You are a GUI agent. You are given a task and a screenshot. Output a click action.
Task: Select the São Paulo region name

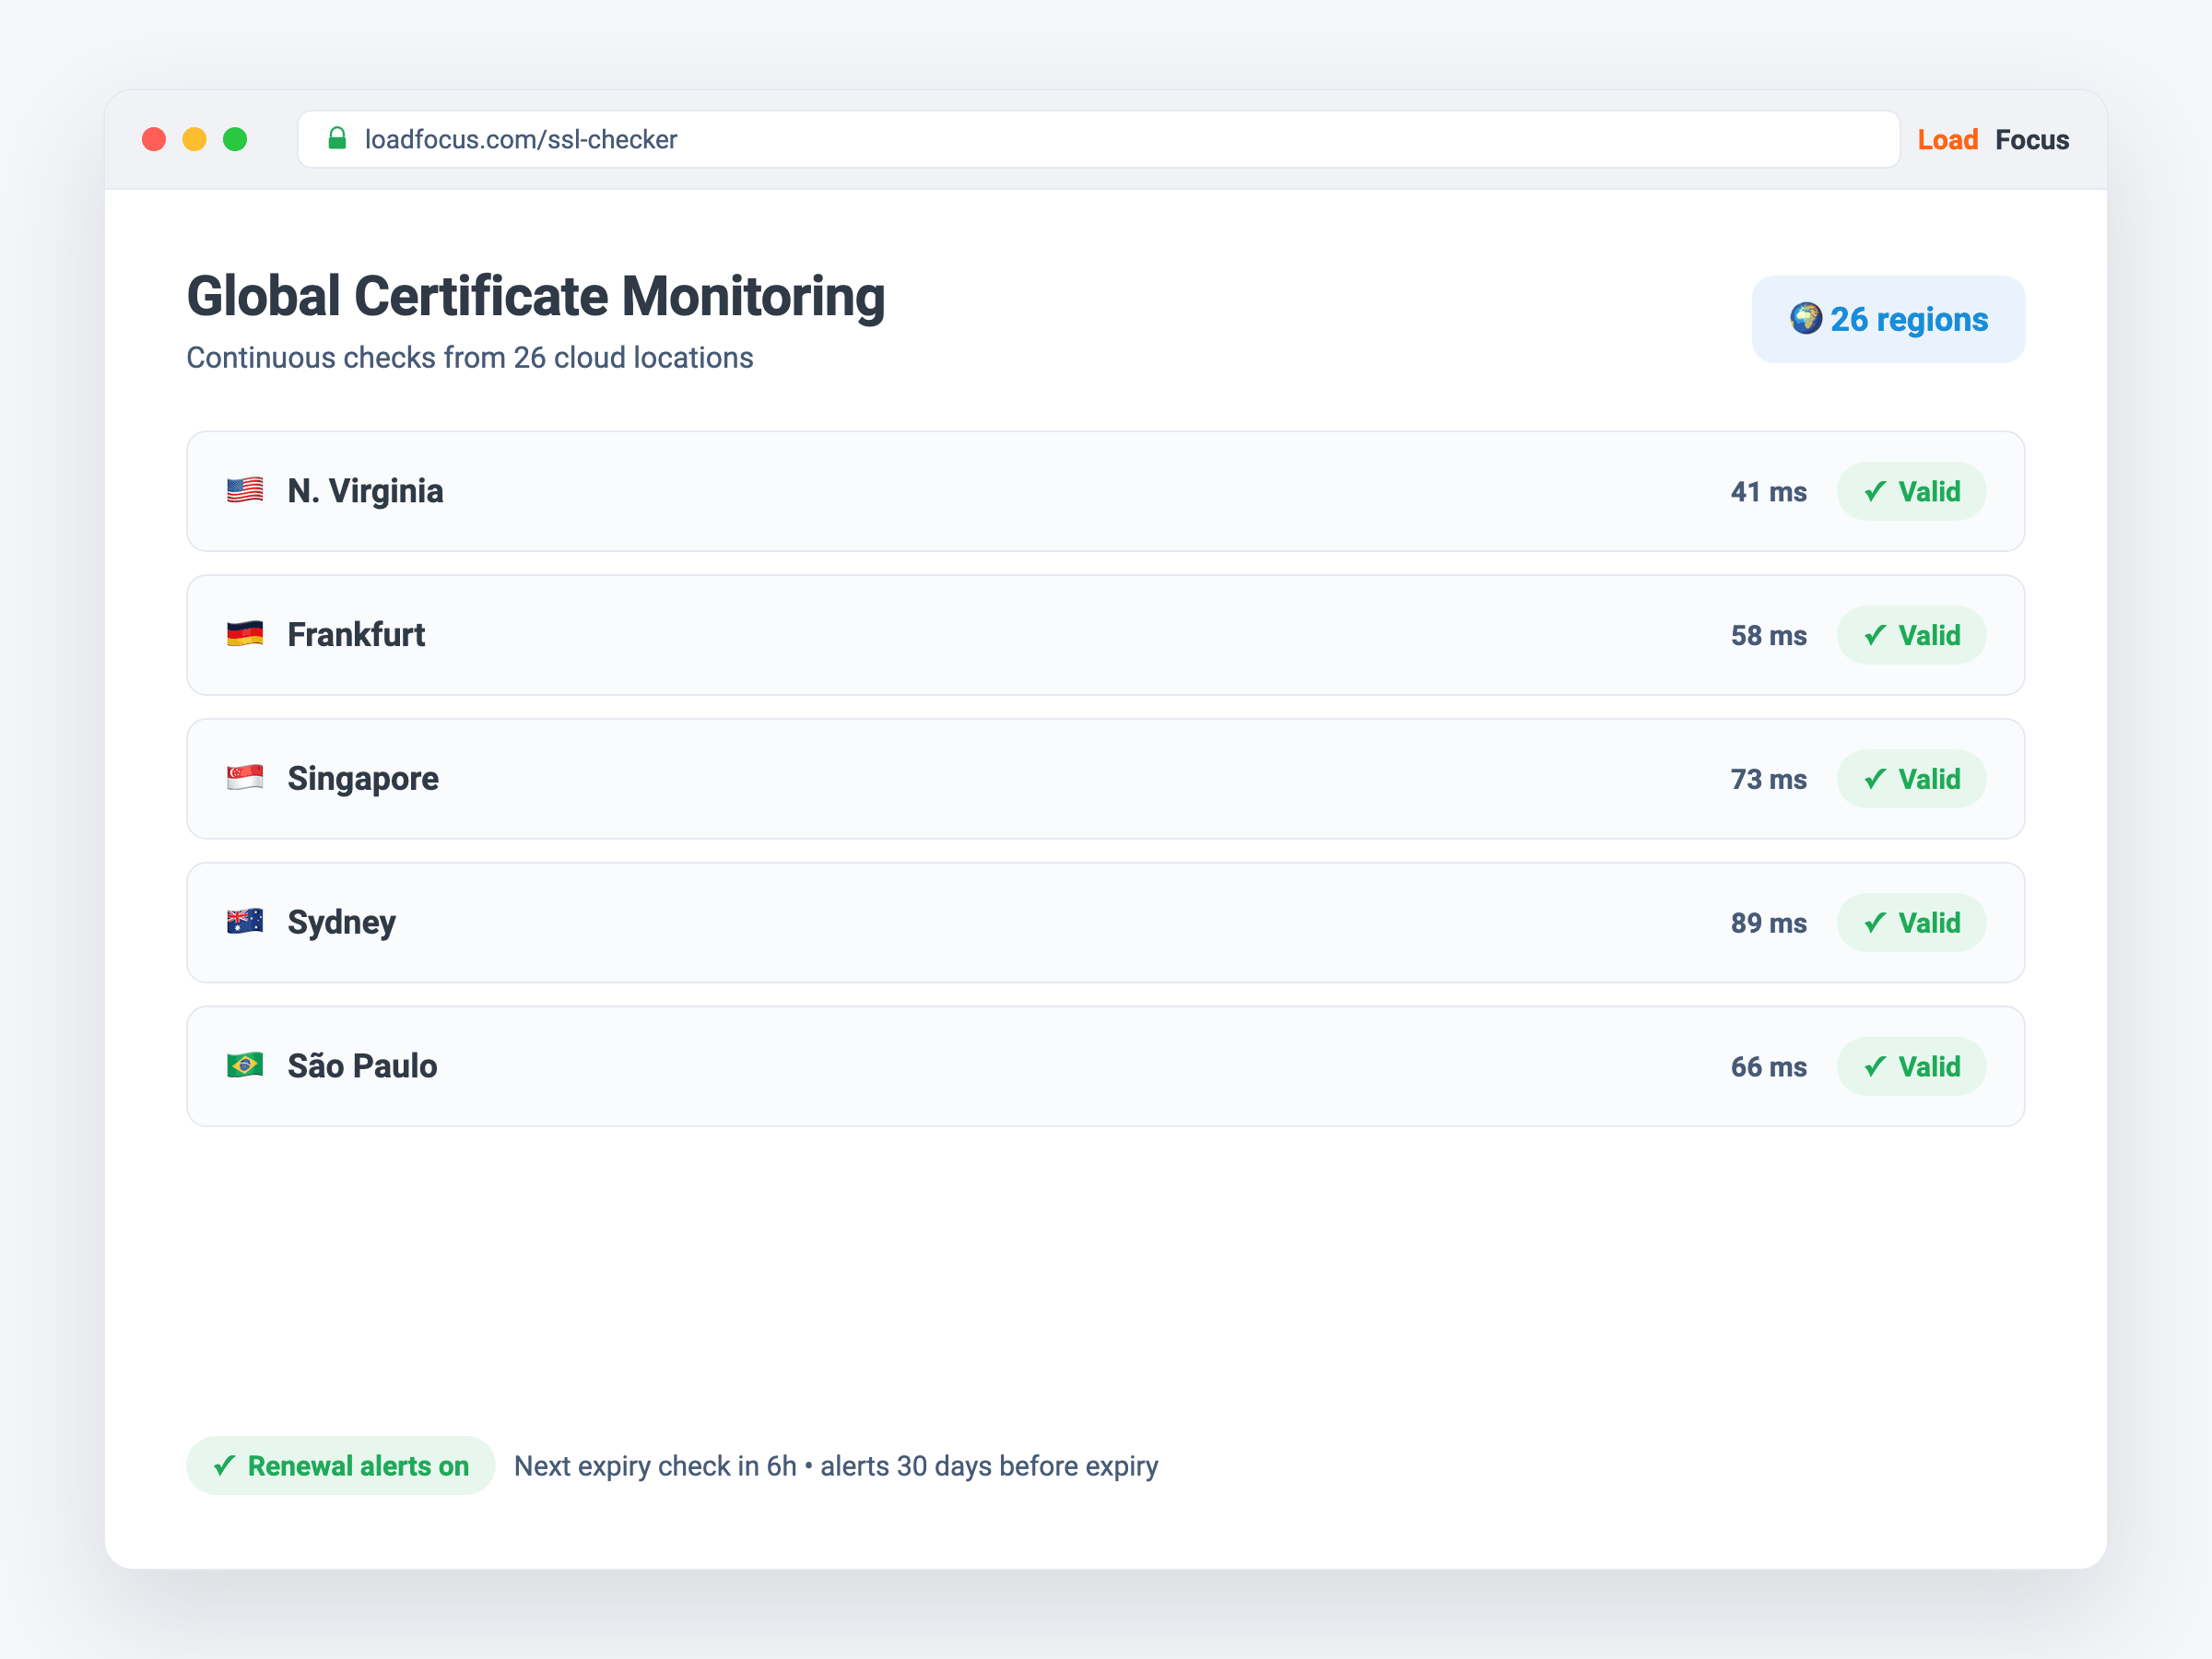point(362,1066)
